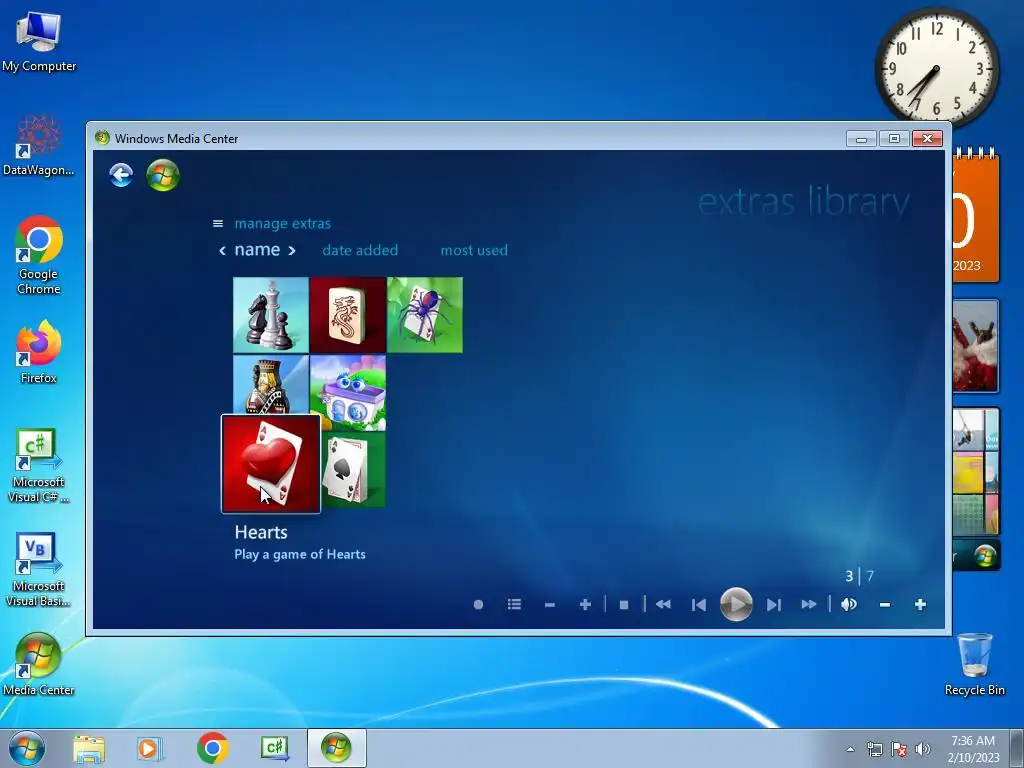1024x768 pixels.
Task: Select Microsoft Visual C# desktop shortcut
Action: pos(39,466)
